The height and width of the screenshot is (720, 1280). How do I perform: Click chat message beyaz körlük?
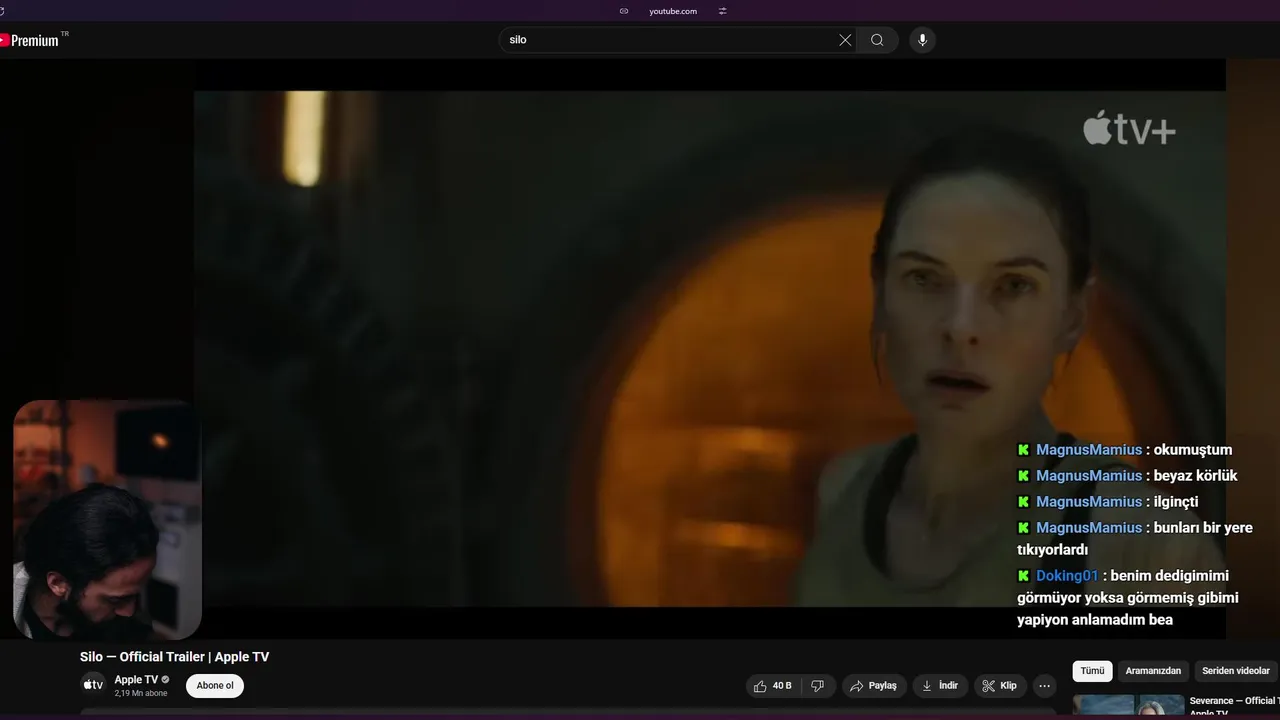(x=1196, y=476)
